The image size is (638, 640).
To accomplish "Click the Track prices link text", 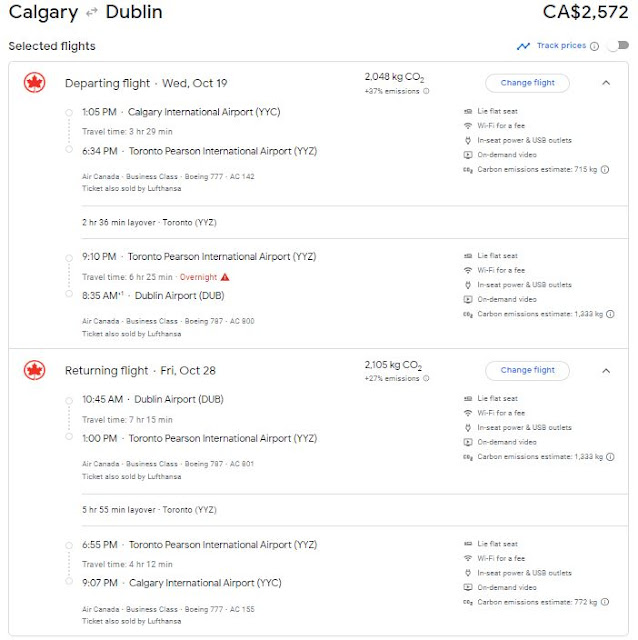I will [561, 45].
